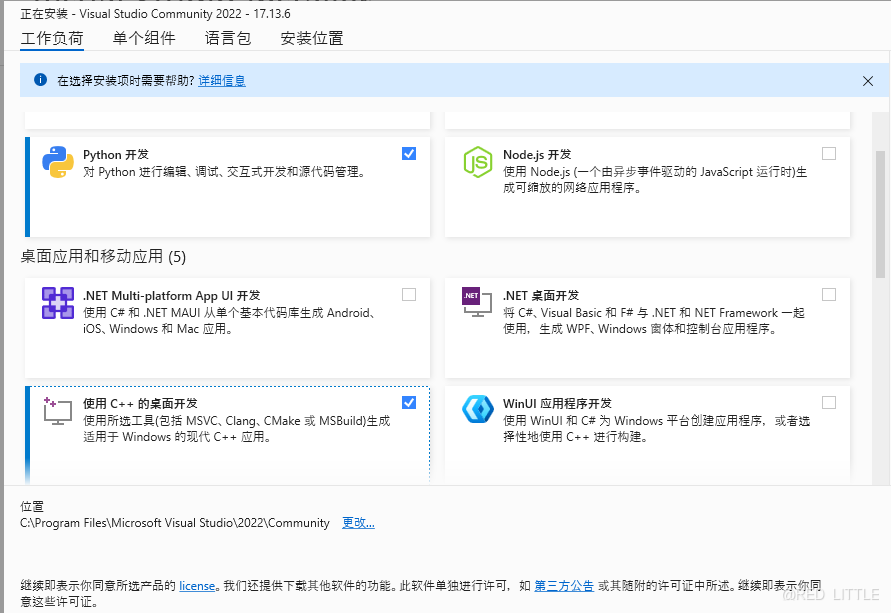Open the 第三方公告 link
The image size is (891, 613).
pos(564,586)
